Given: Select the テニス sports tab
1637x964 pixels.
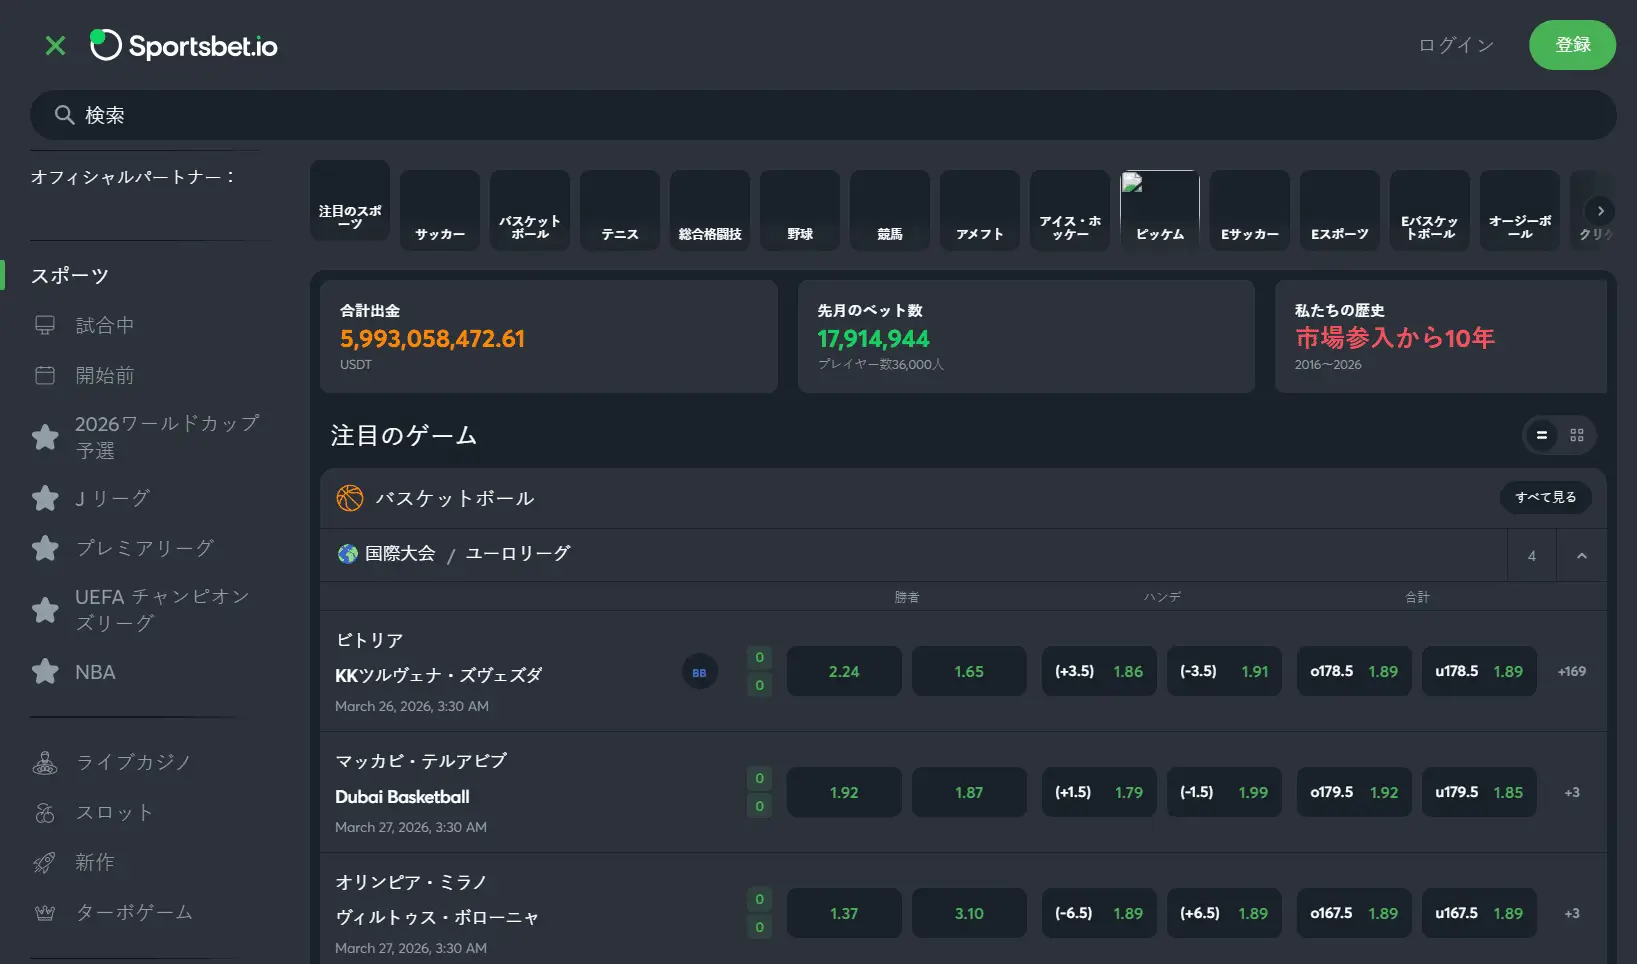Looking at the screenshot, I should tap(620, 210).
